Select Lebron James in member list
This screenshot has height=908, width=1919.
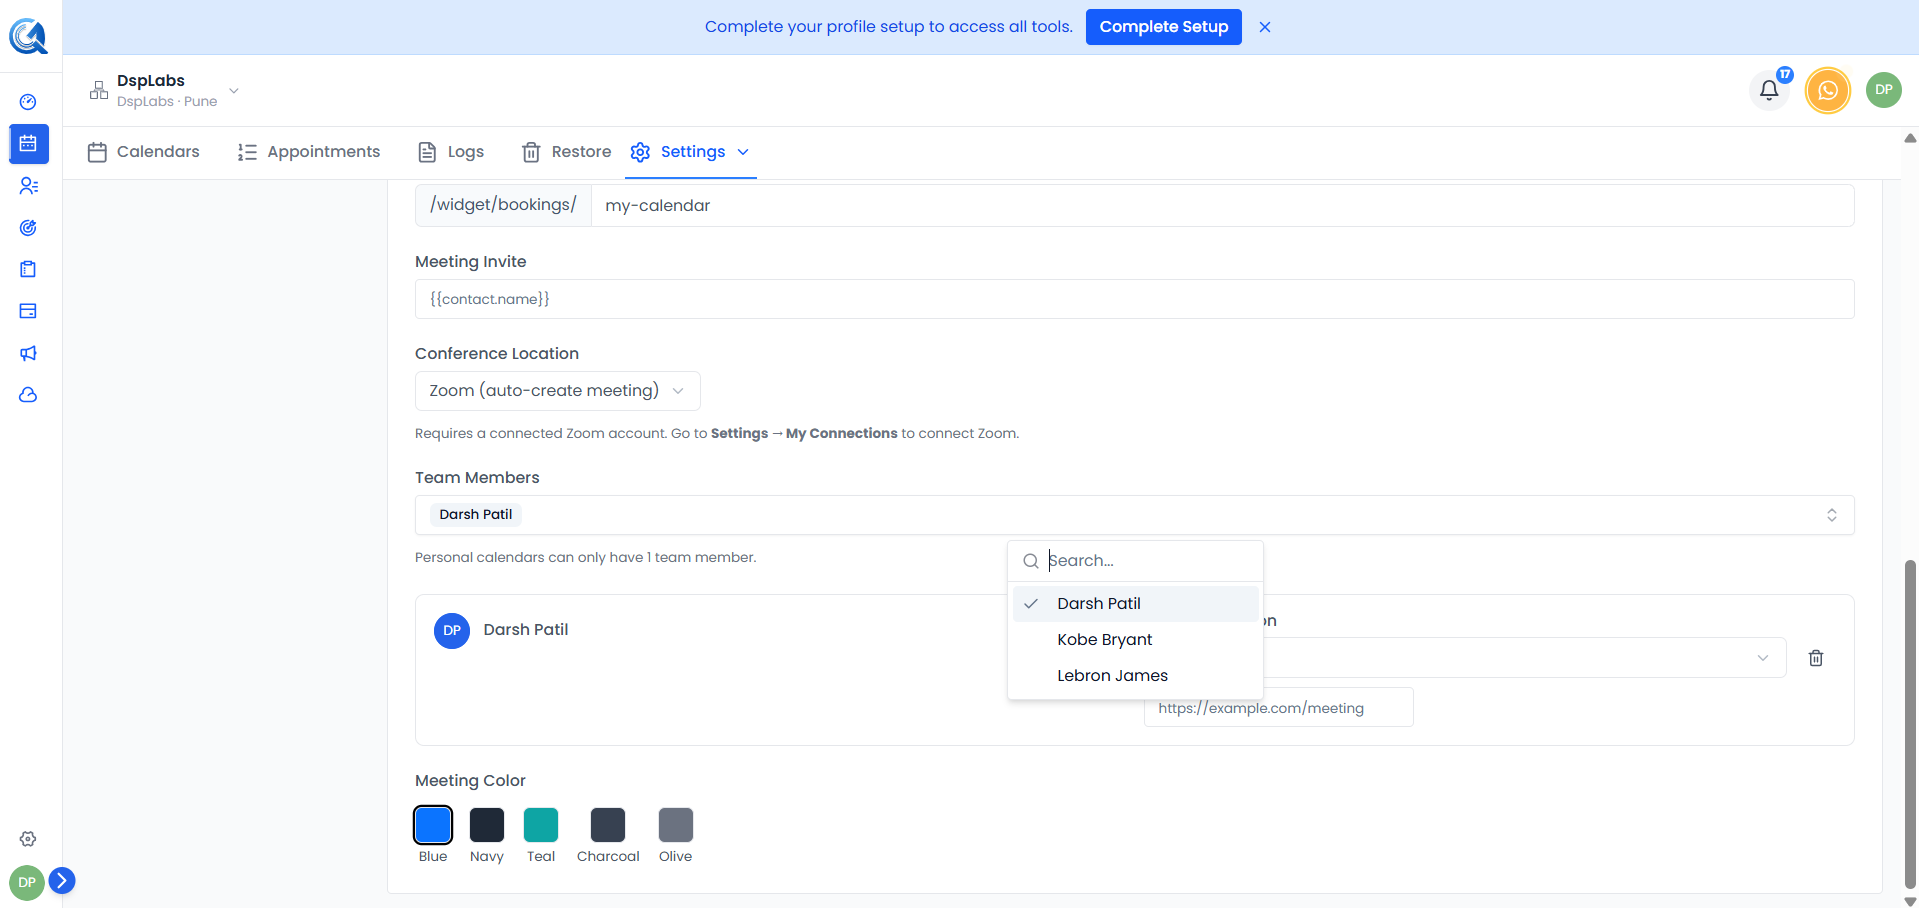(x=1135, y=676)
